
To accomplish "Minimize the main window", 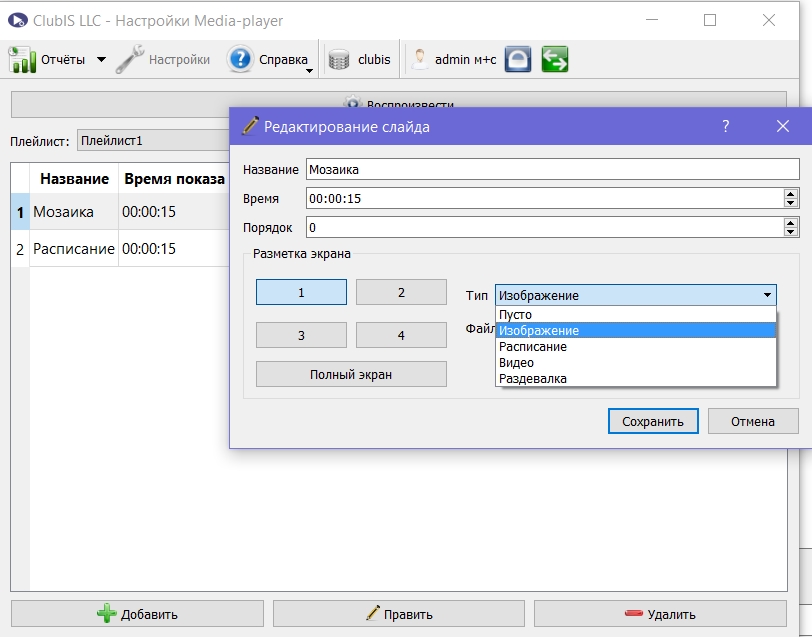I will 652,20.
